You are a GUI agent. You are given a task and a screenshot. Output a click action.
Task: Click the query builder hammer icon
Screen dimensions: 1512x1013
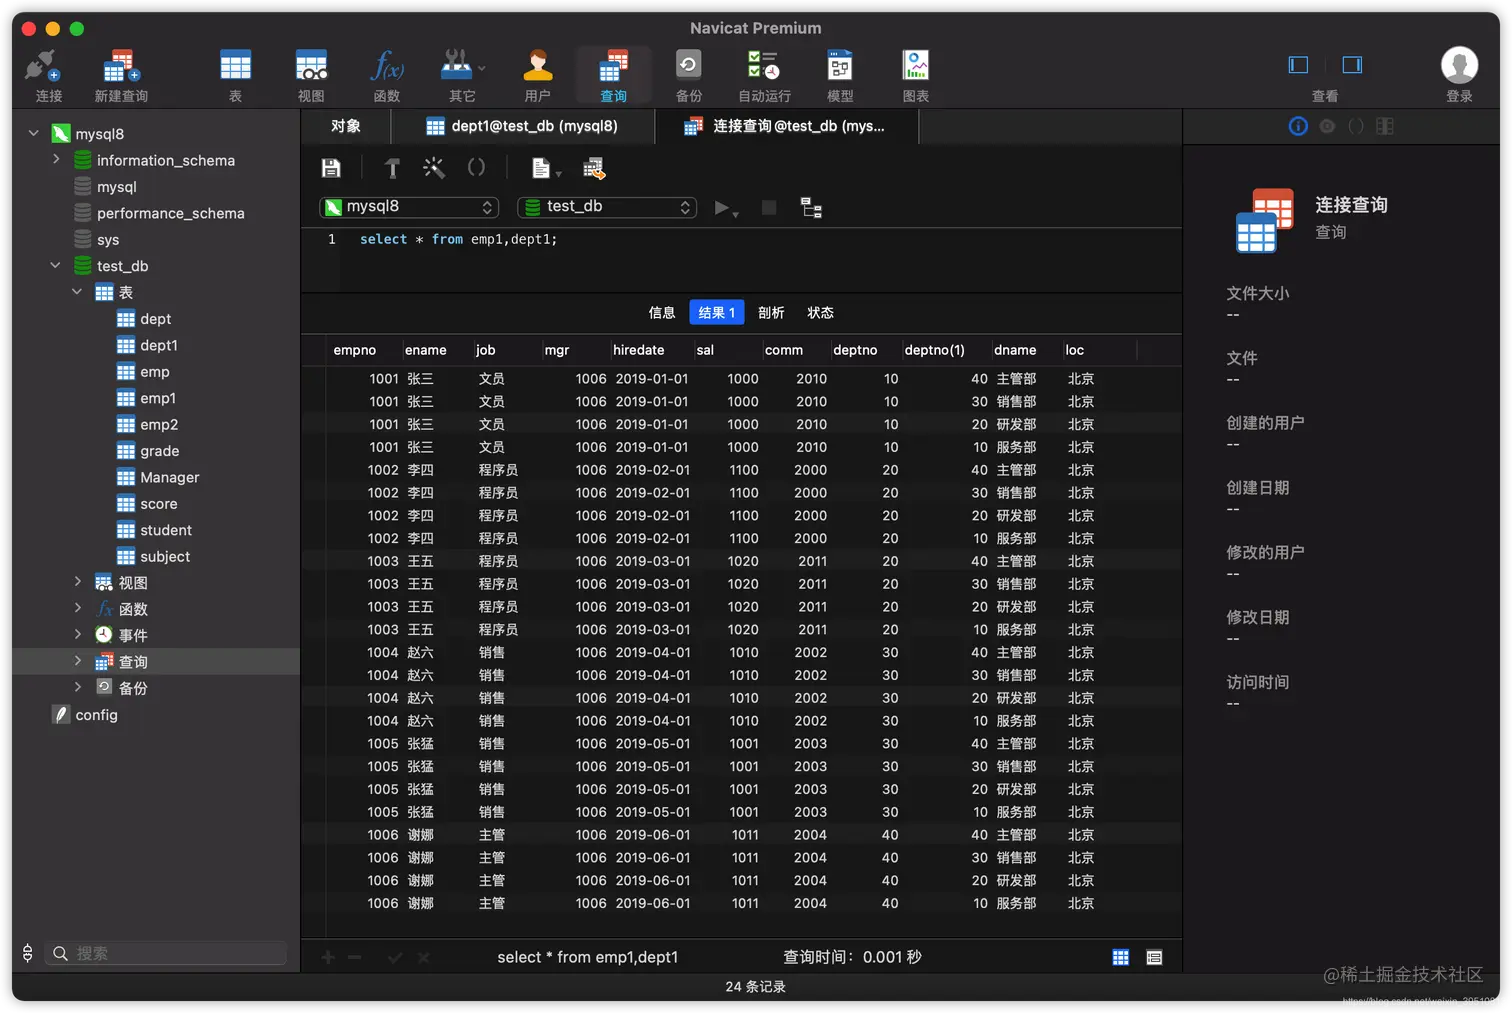392,168
